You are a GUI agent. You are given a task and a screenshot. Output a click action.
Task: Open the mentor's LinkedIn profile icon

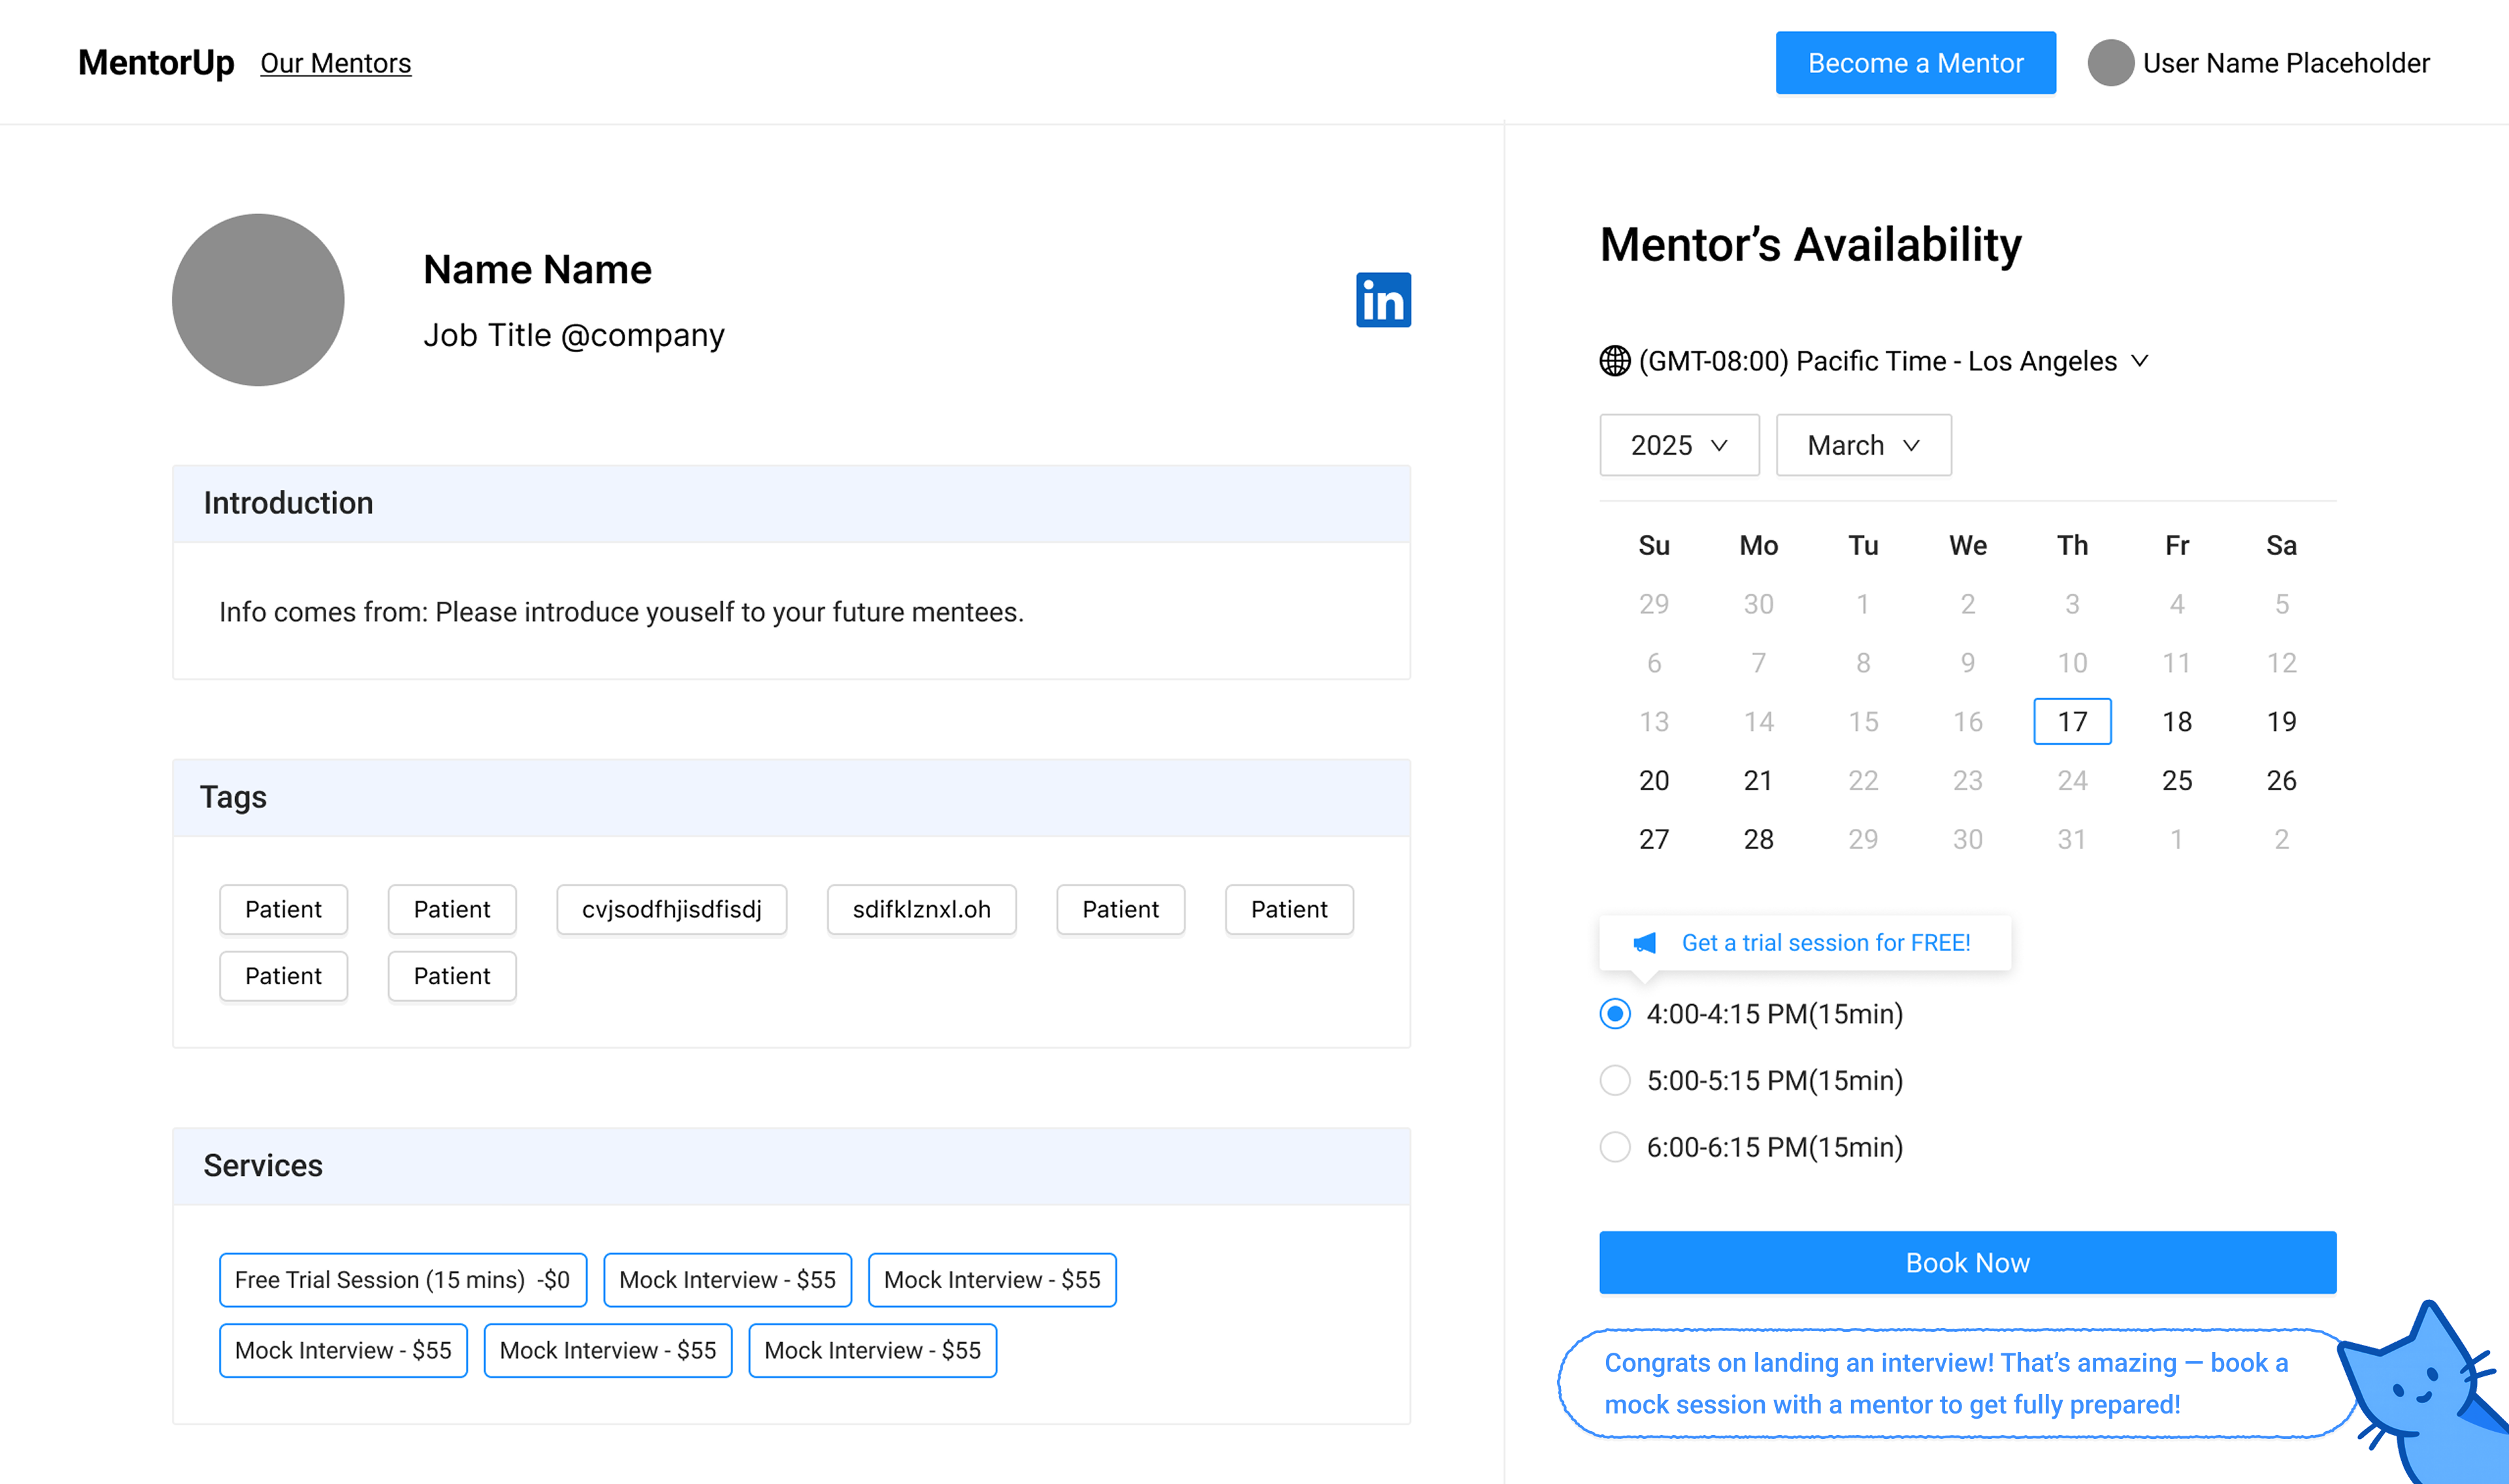[1382, 300]
